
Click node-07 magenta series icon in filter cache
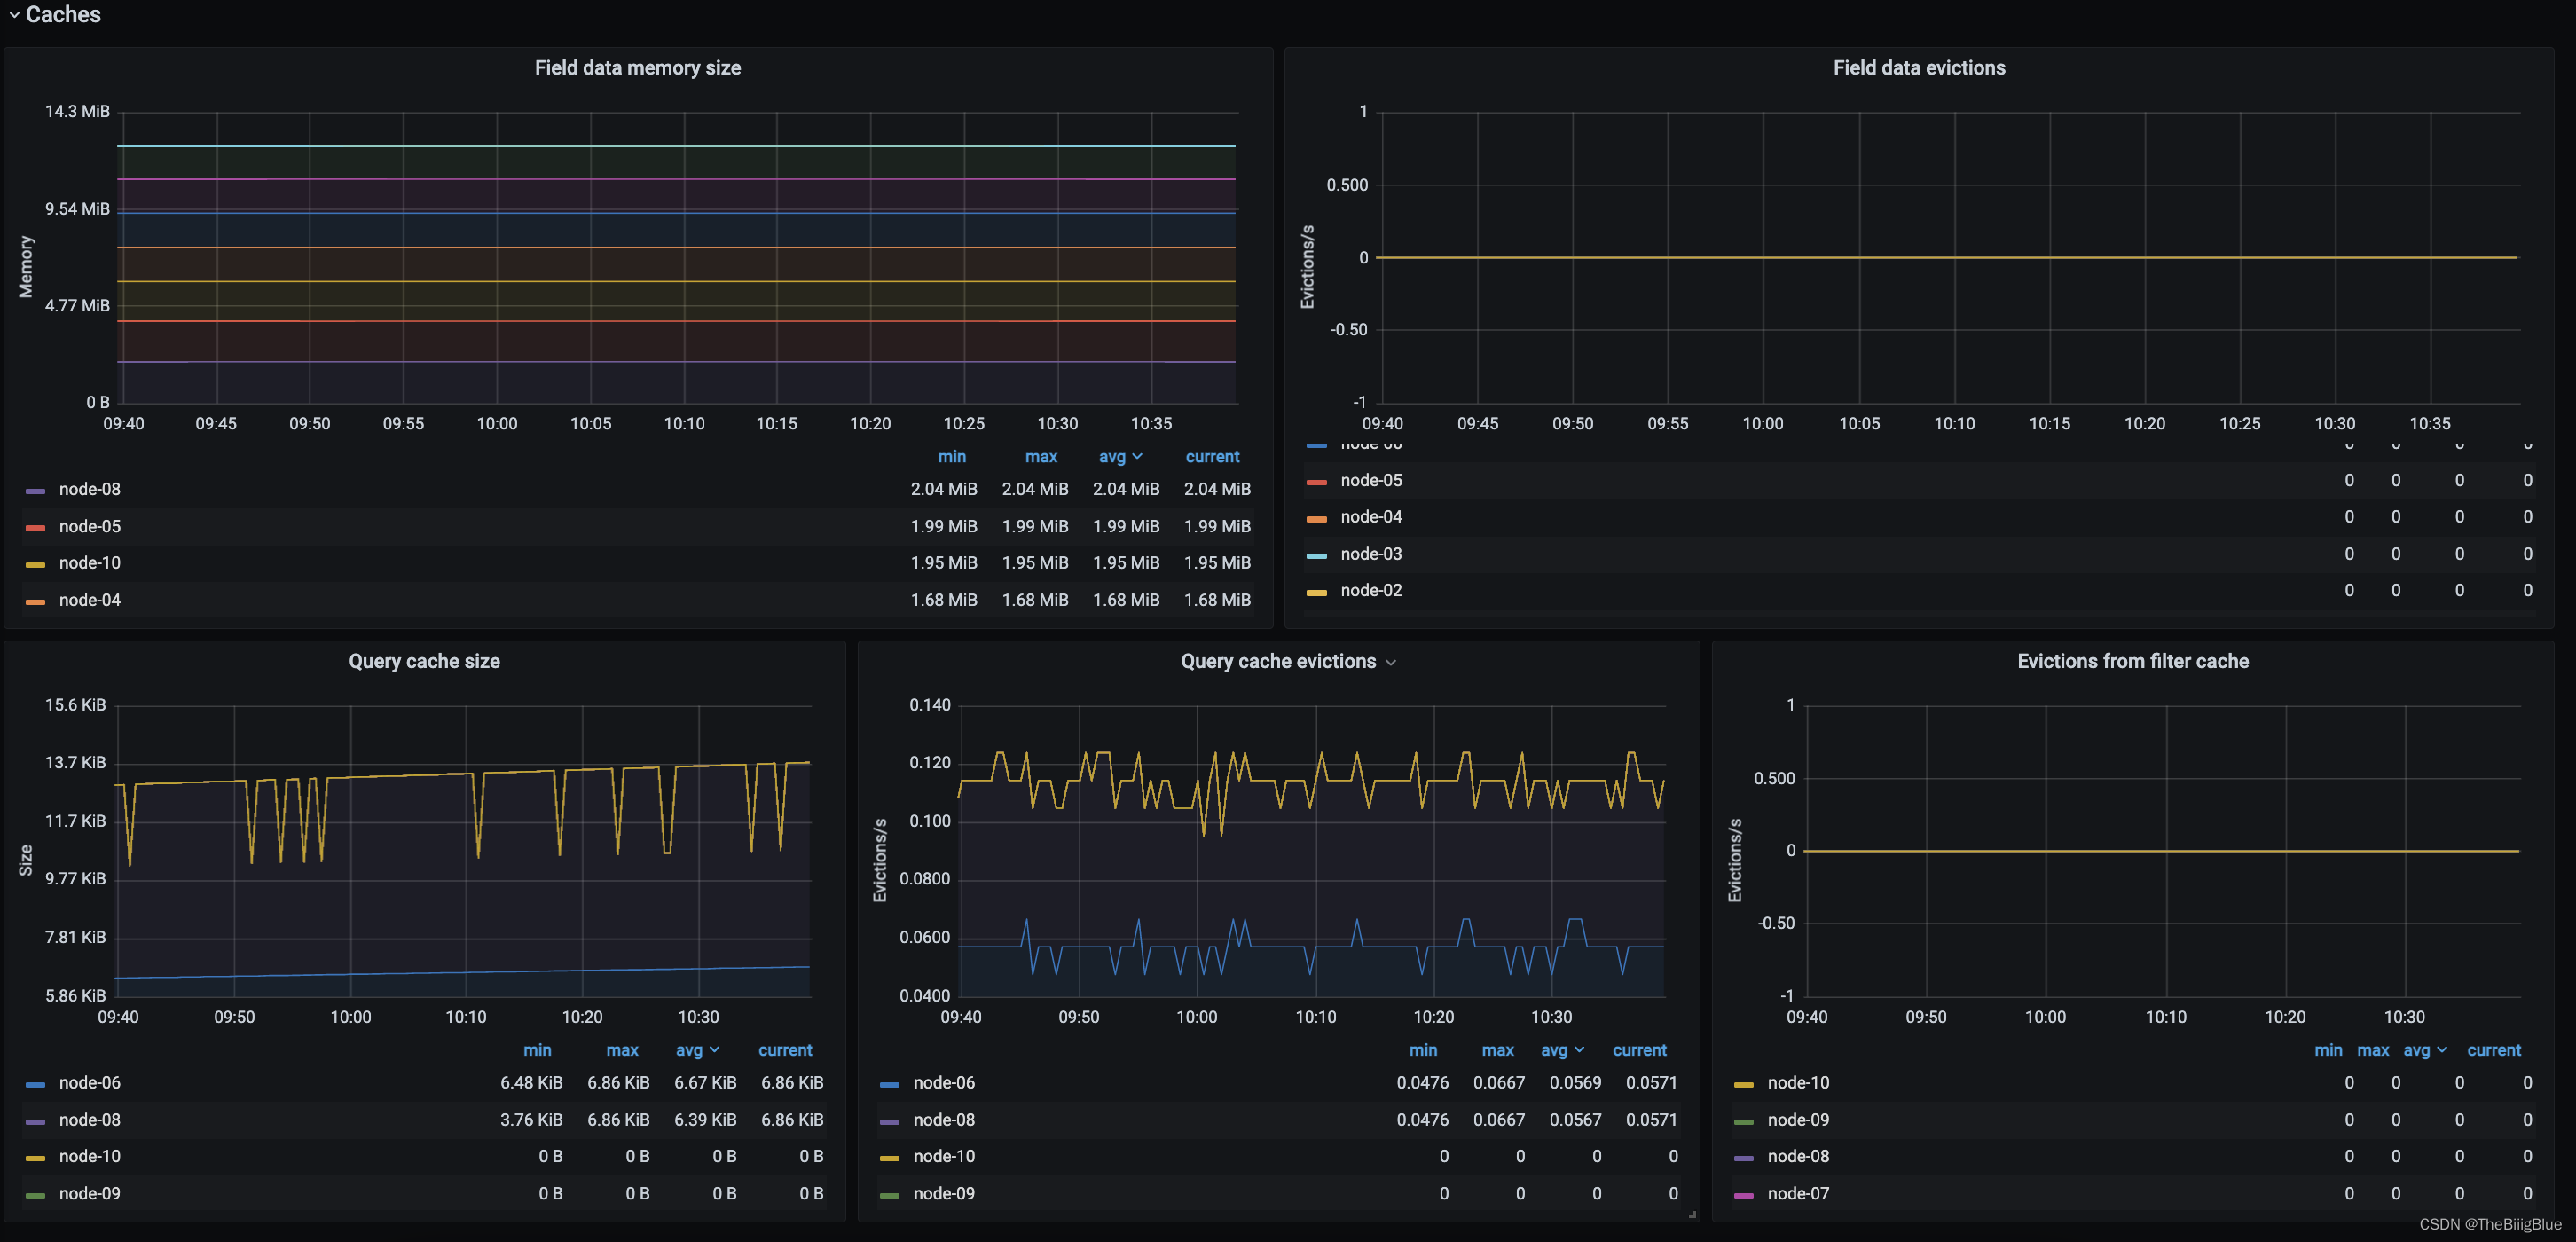tap(1743, 1196)
